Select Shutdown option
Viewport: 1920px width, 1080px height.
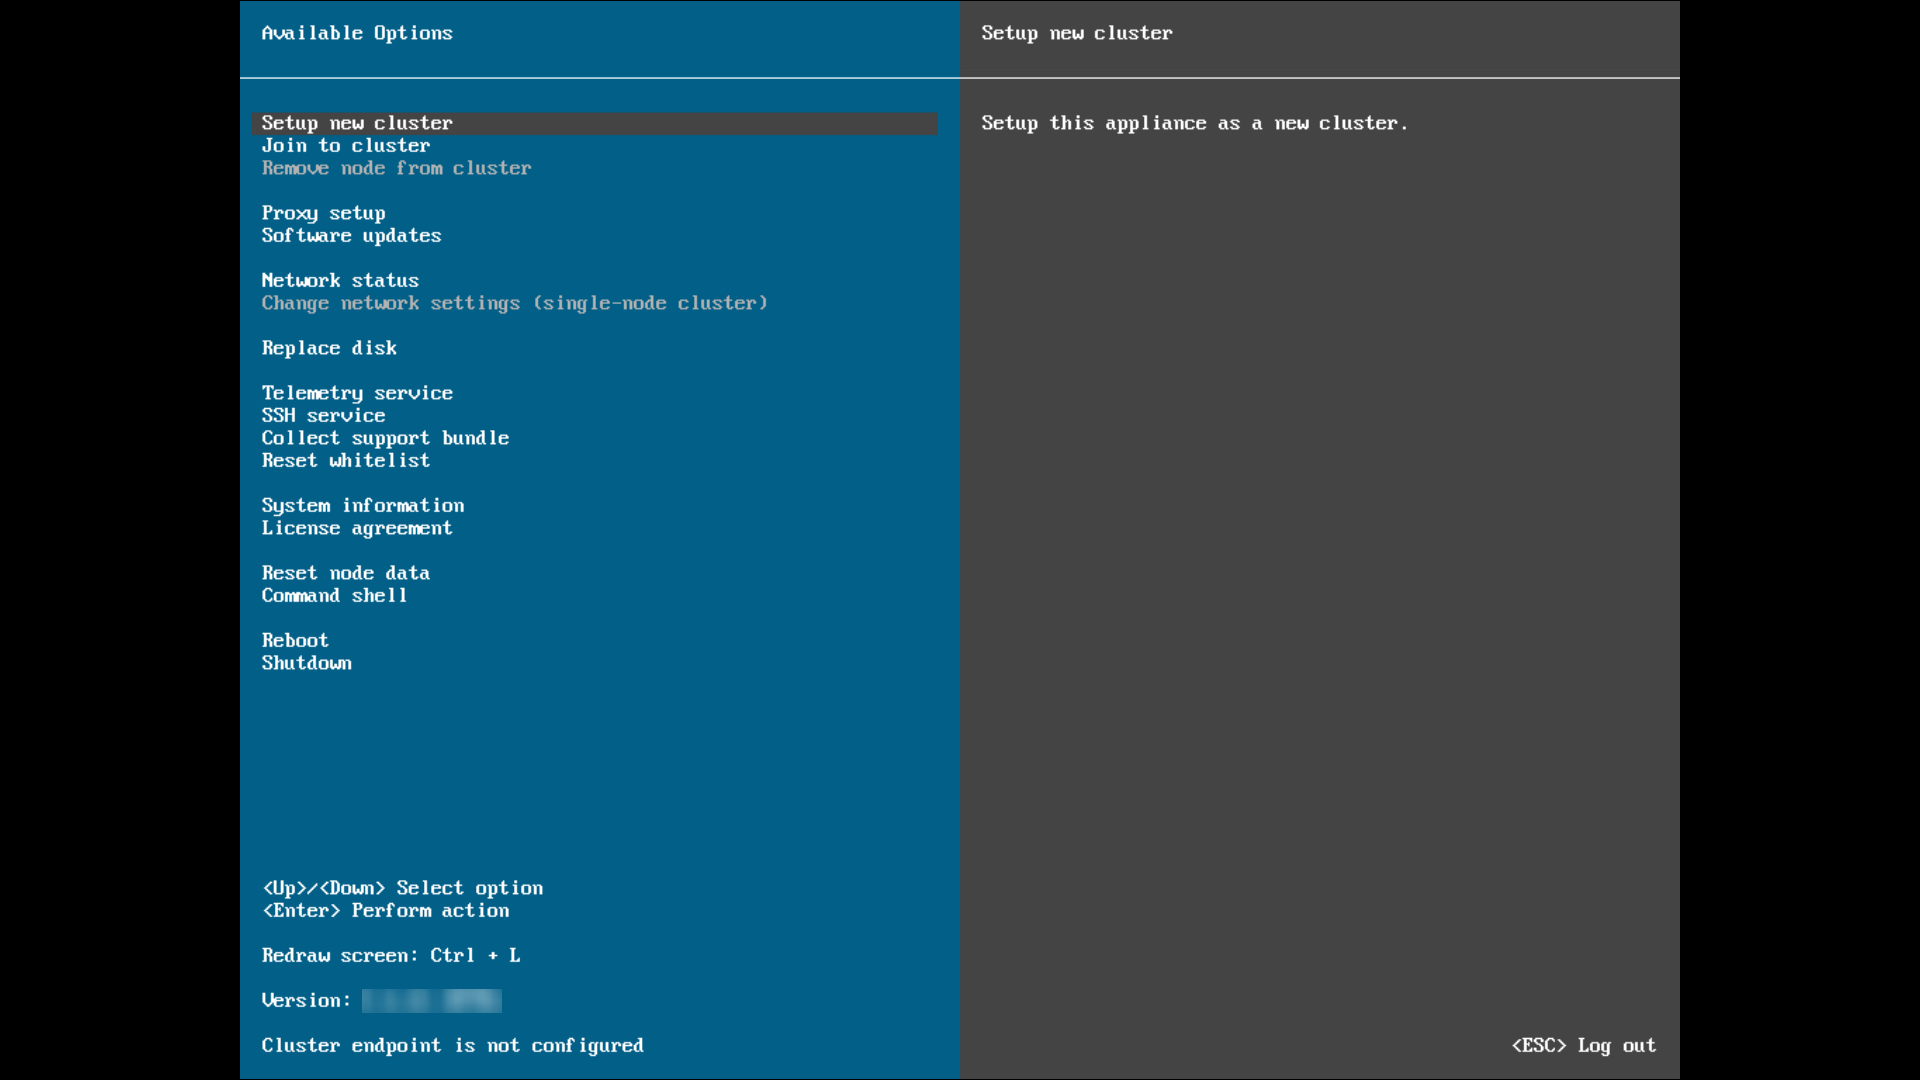(306, 663)
